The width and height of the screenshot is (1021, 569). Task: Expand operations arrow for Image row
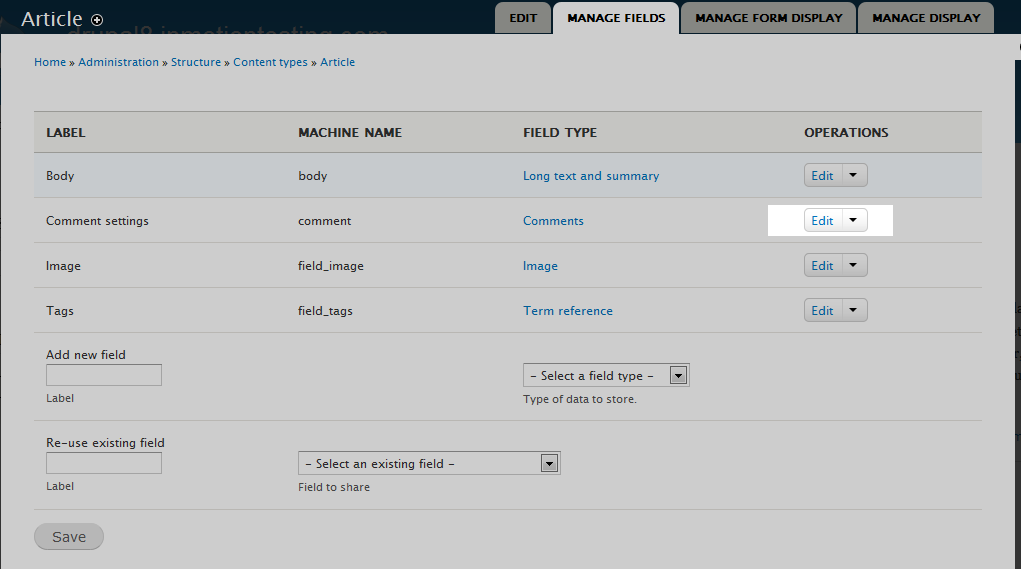point(854,265)
